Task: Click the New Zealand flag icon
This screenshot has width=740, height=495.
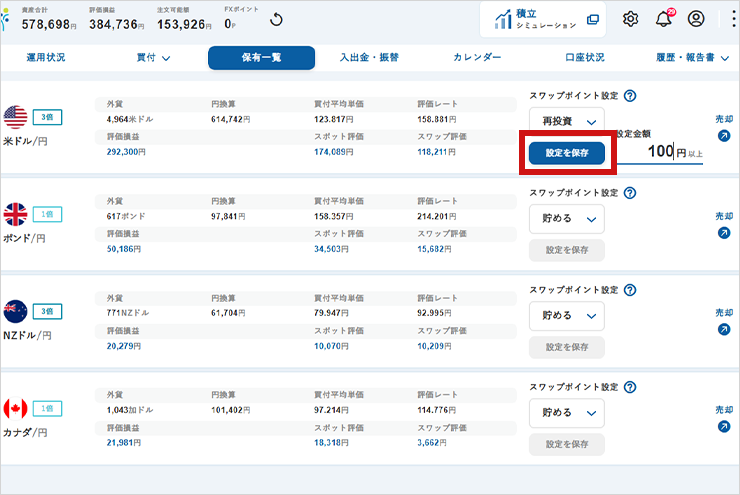Action: (x=16, y=311)
